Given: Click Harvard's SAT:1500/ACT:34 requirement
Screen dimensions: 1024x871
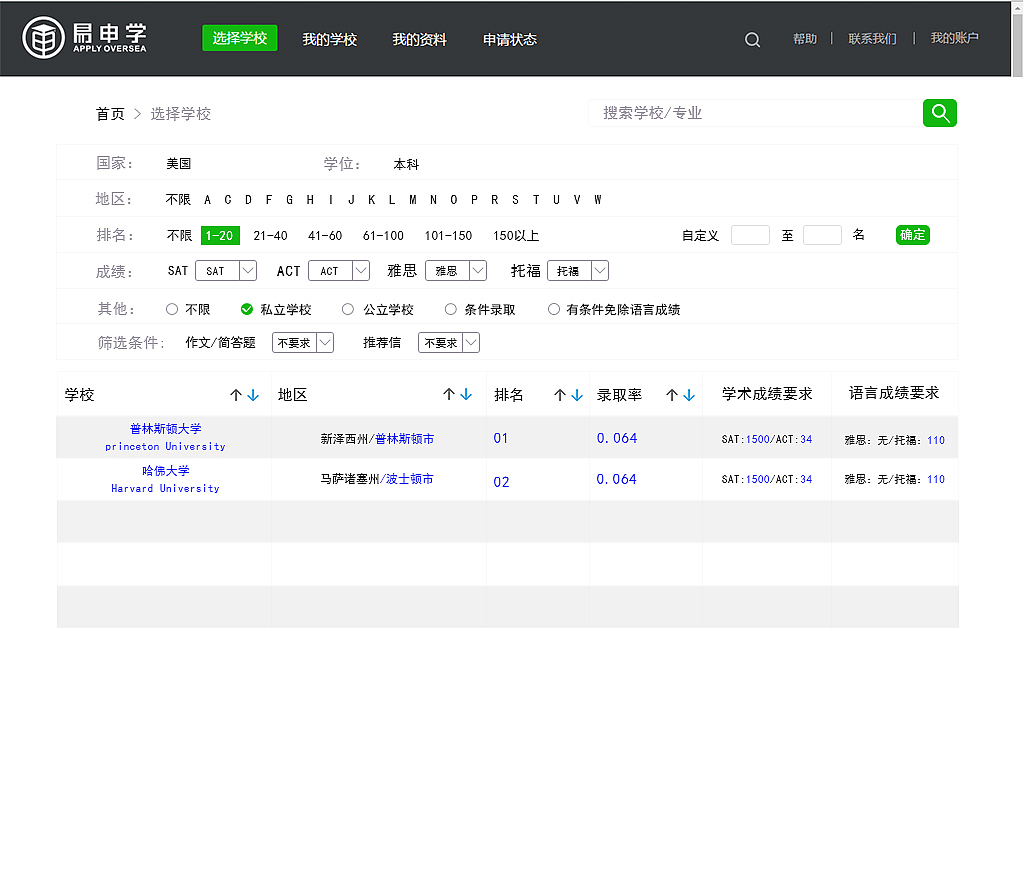Looking at the screenshot, I should point(767,479).
